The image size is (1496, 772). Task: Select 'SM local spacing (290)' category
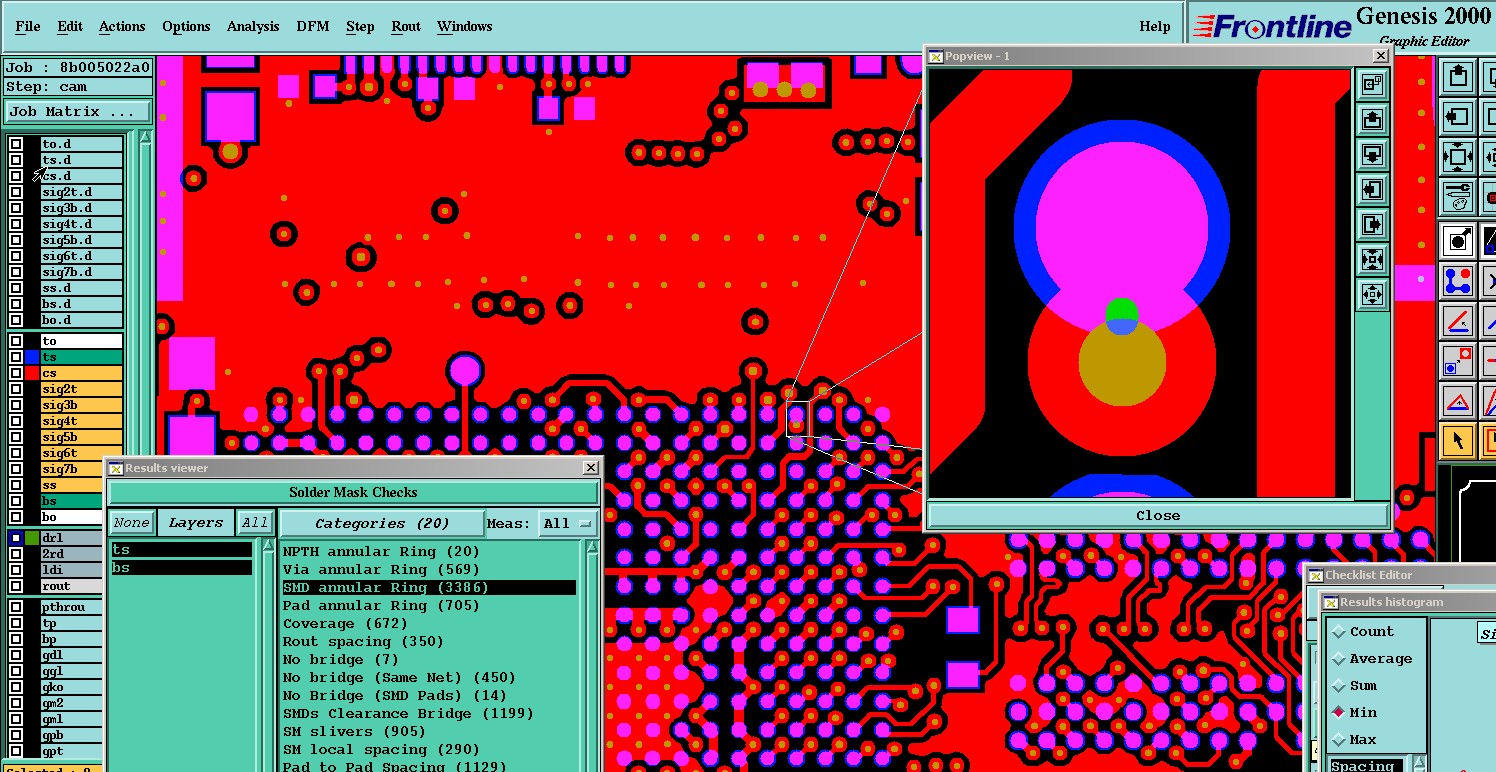click(x=382, y=750)
